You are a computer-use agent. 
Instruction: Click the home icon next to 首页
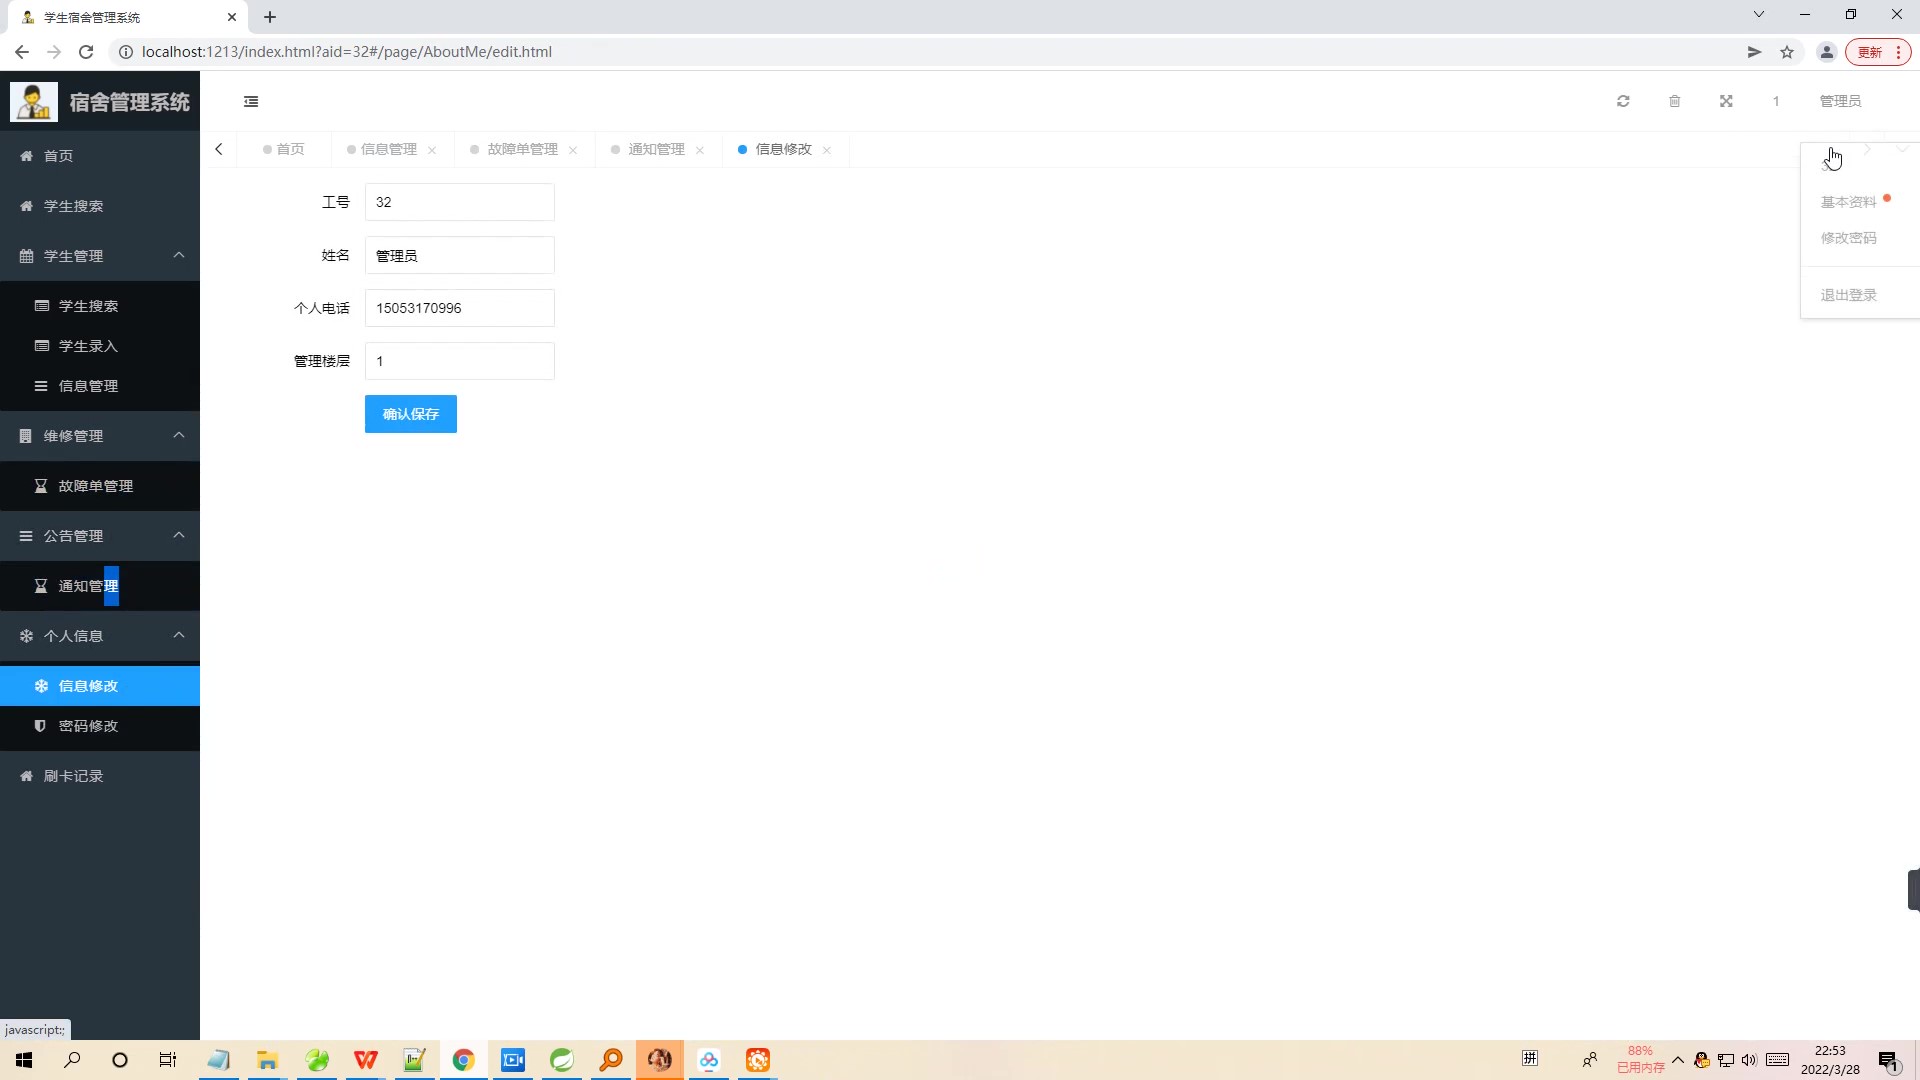tap(24, 156)
